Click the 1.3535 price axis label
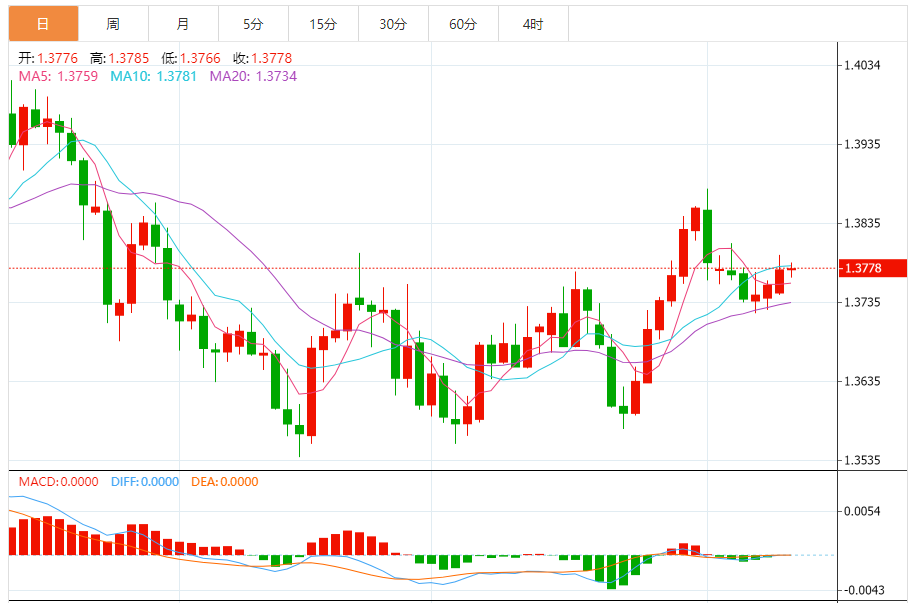The width and height of the screenshot is (912, 603). pyautogui.click(x=862, y=461)
